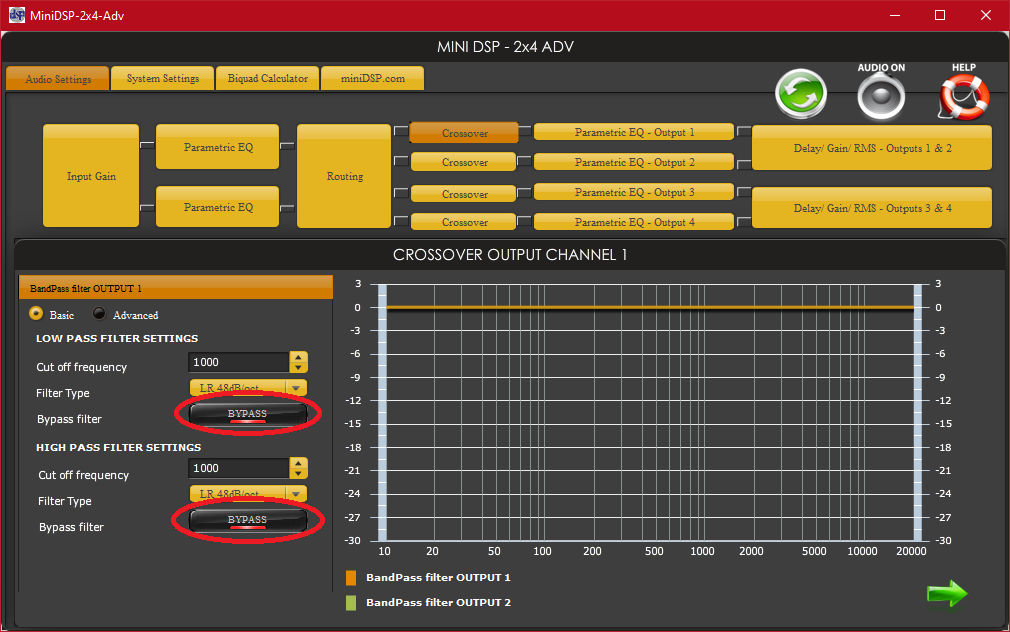Click green BandPass filter OUTPUT 2 legend swatch
The image size is (1010, 632).
[351, 603]
